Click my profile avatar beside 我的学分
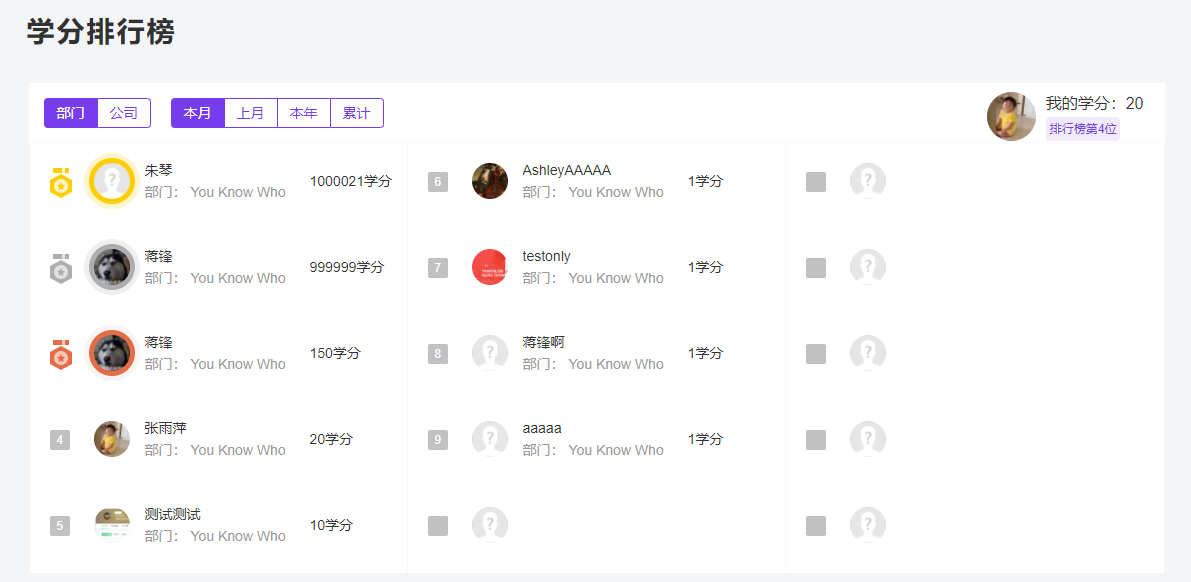Screen dimensions: 1191x582 coord(1011,116)
